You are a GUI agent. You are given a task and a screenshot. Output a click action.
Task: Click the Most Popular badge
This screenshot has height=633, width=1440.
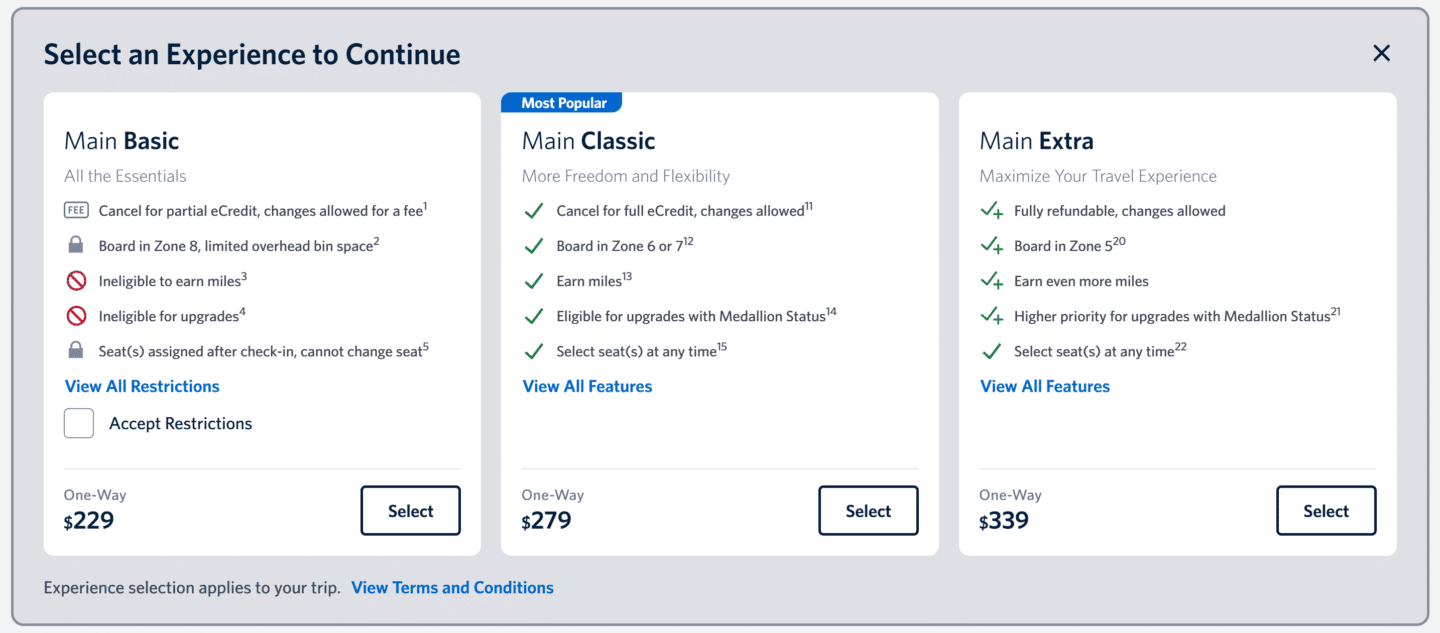pos(563,103)
